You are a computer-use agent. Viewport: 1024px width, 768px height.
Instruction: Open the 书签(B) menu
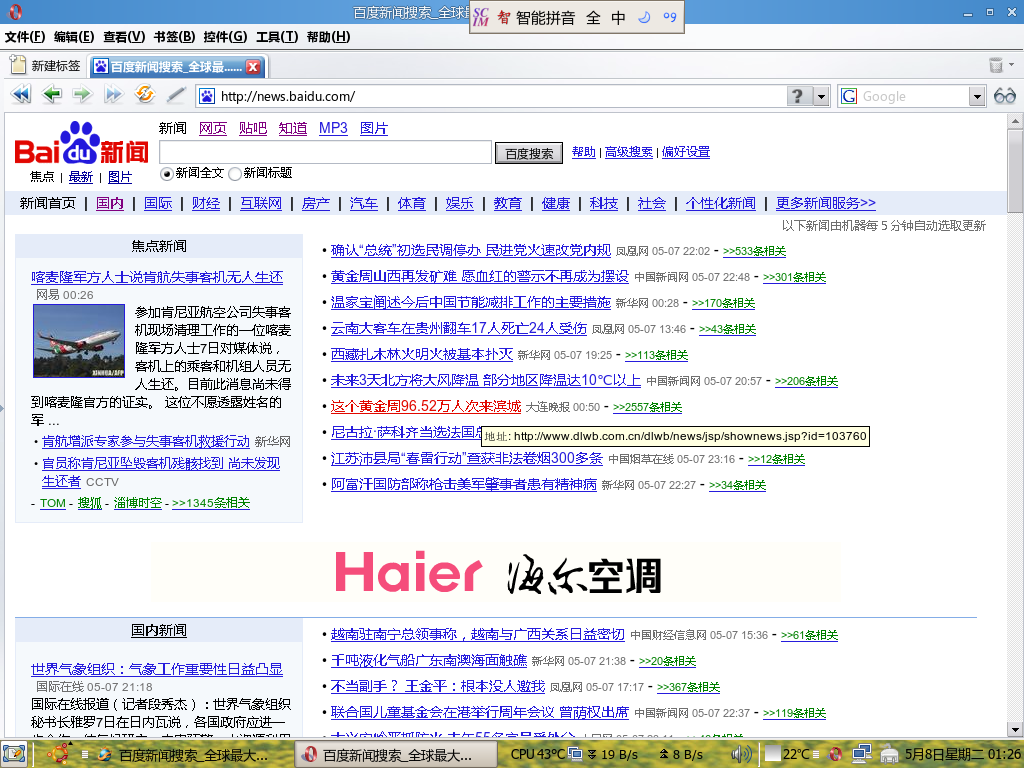[x=174, y=37]
